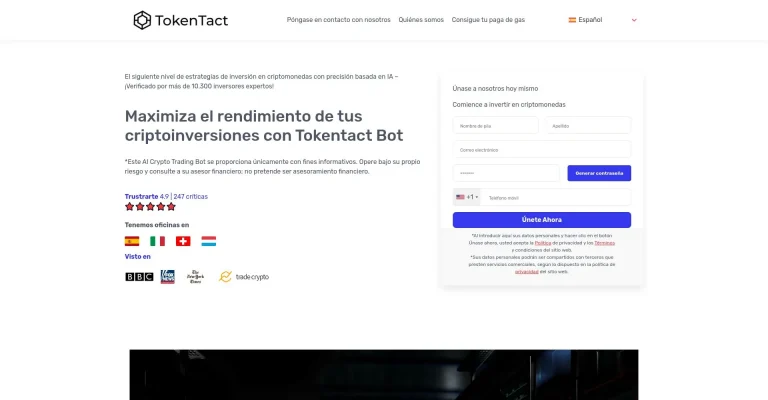The height and width of the screenshot is (400, 768).
Task: Open Consigue tu paga de gas link
Action: click(488, 20)
